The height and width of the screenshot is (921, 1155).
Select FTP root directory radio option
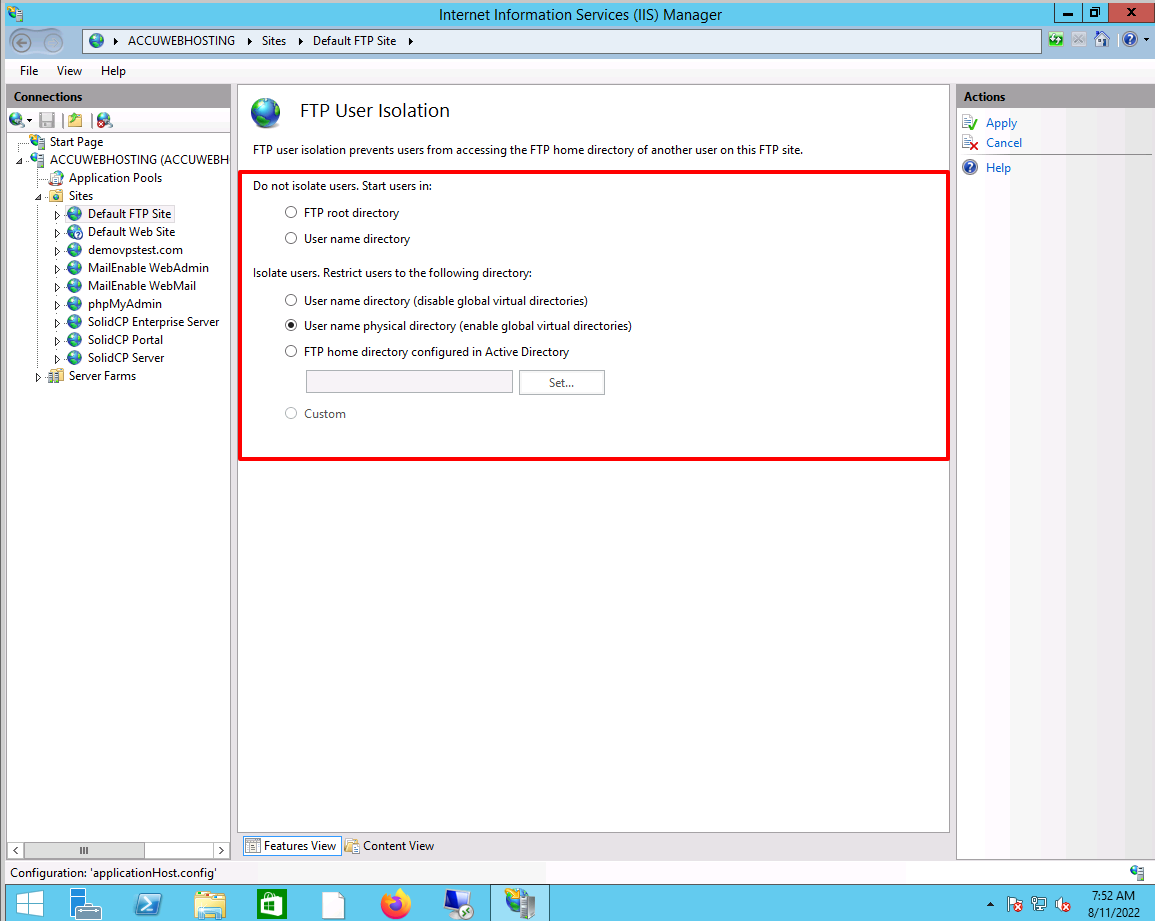coord(291,212)
